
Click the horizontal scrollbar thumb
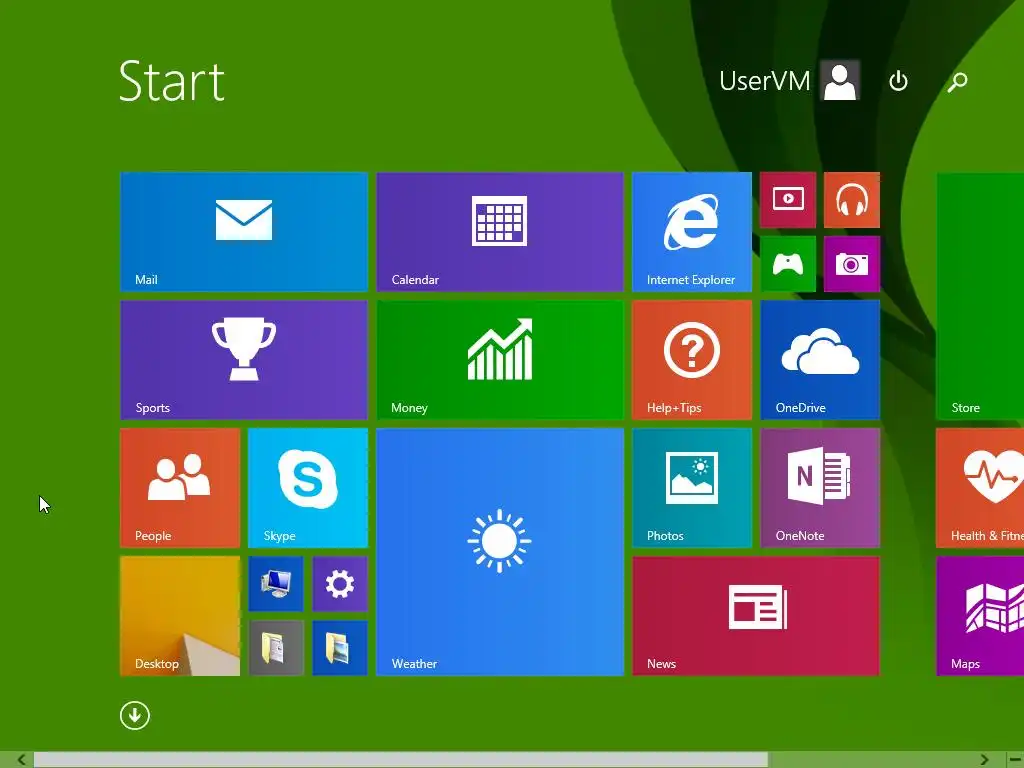pyautogui.click(x=401, y=760)
